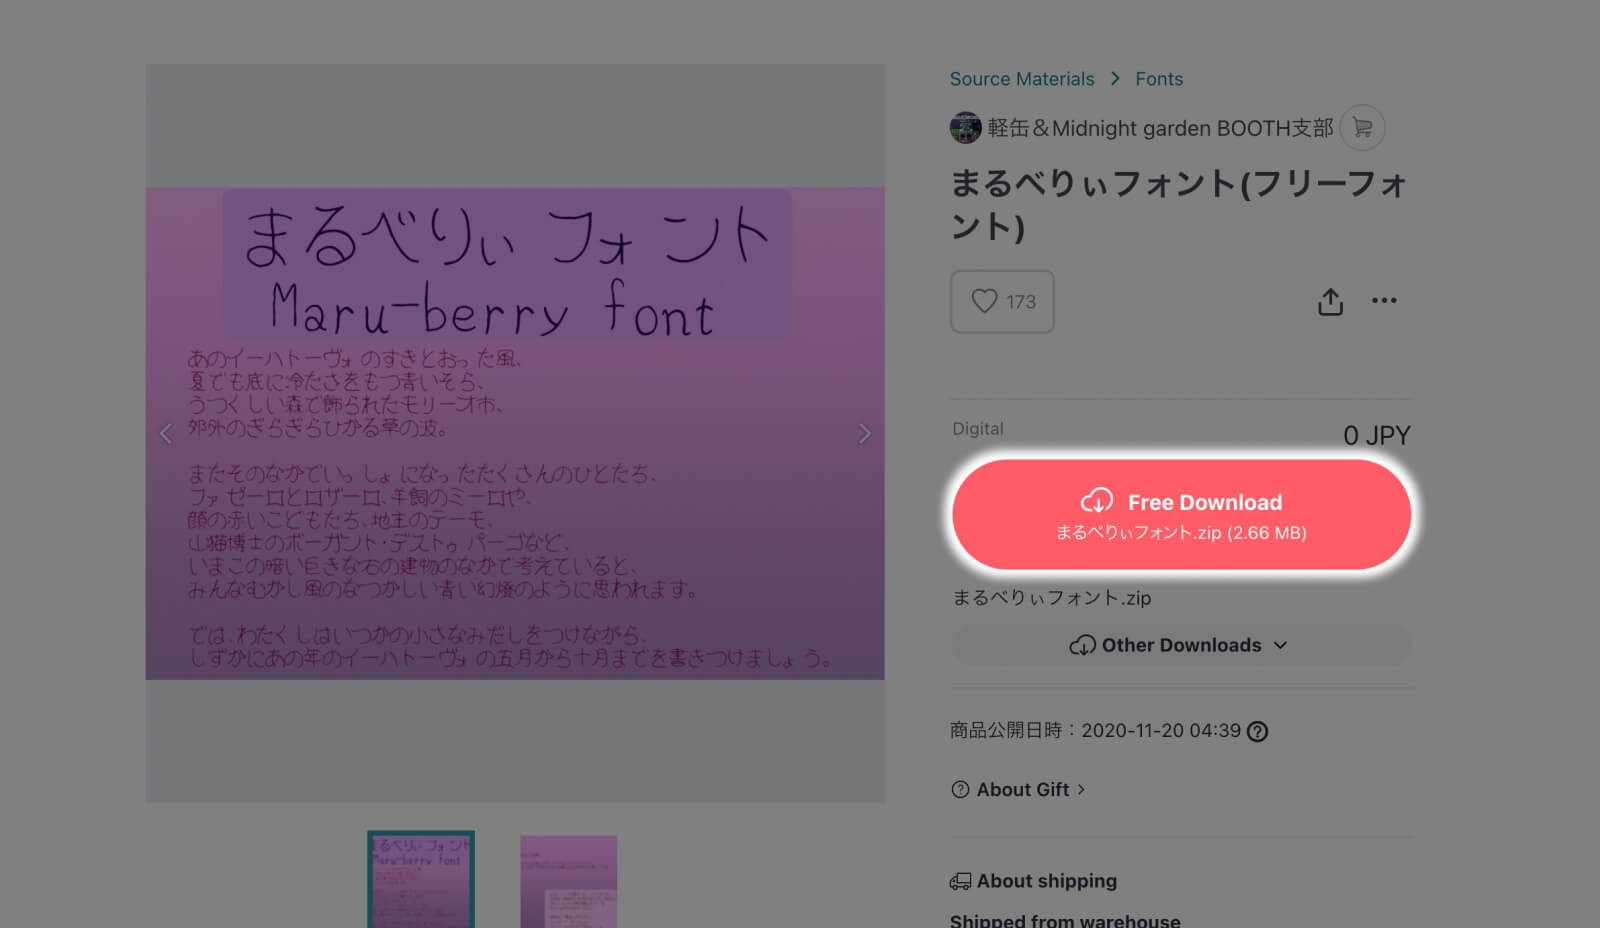This screenshot has height=928, width=1600.
Task: Open the more options ellipsis menu
Action: (x=1385, y=301)
